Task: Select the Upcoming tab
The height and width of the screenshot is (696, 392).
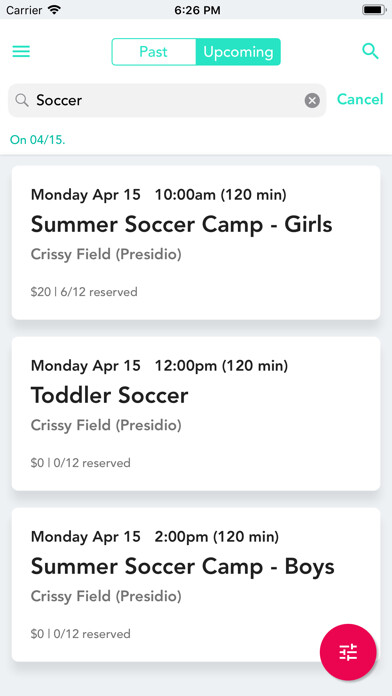Action: (238, 52)
